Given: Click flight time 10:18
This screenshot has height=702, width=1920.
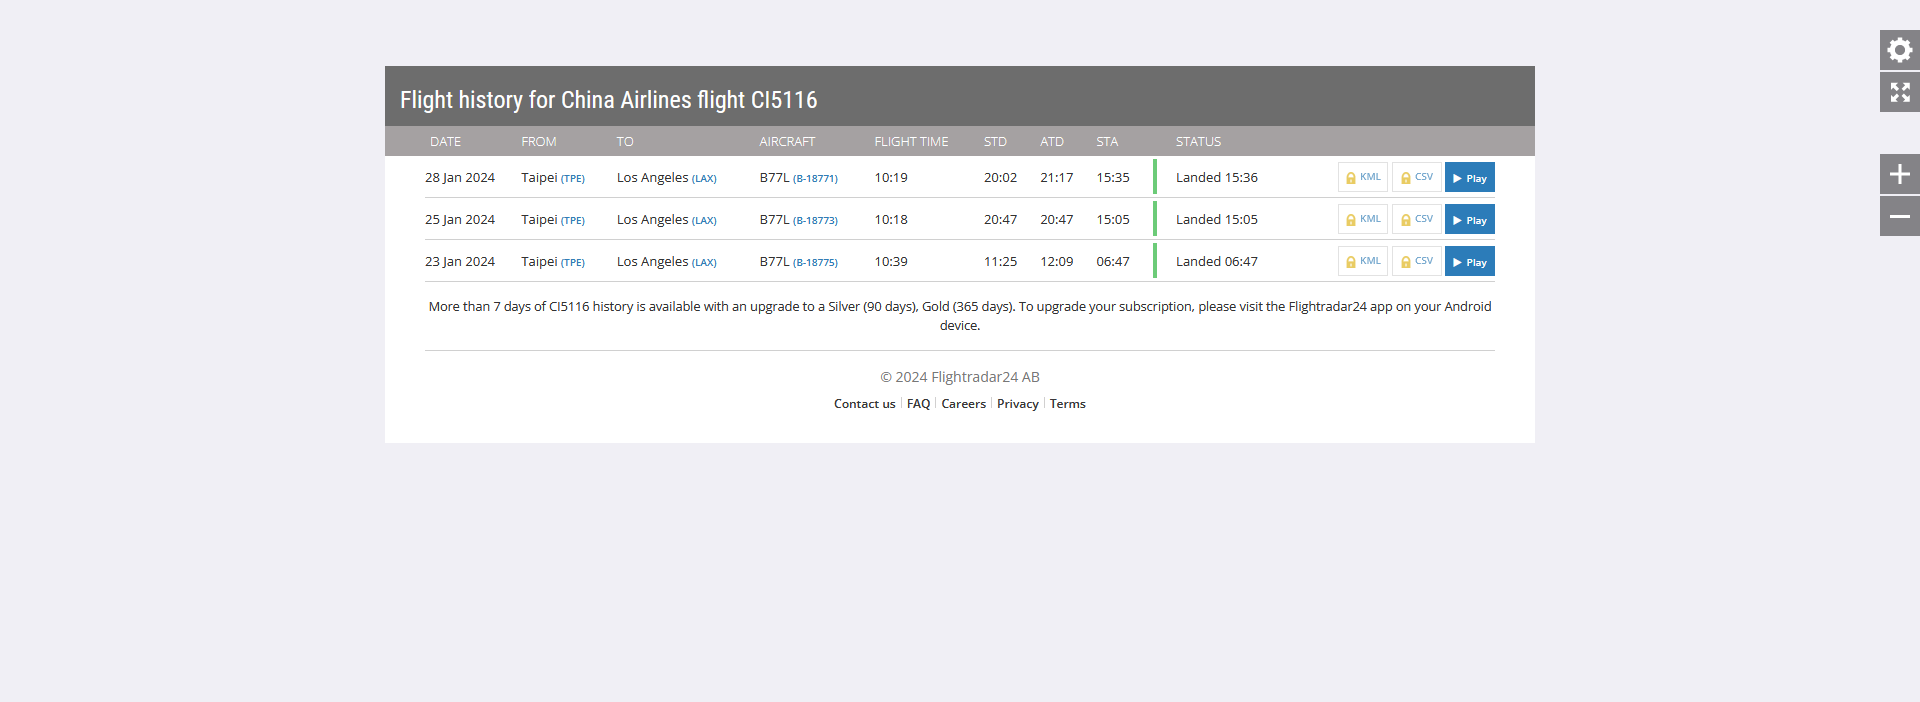Looking at the screenshot, I should (891, 220).
